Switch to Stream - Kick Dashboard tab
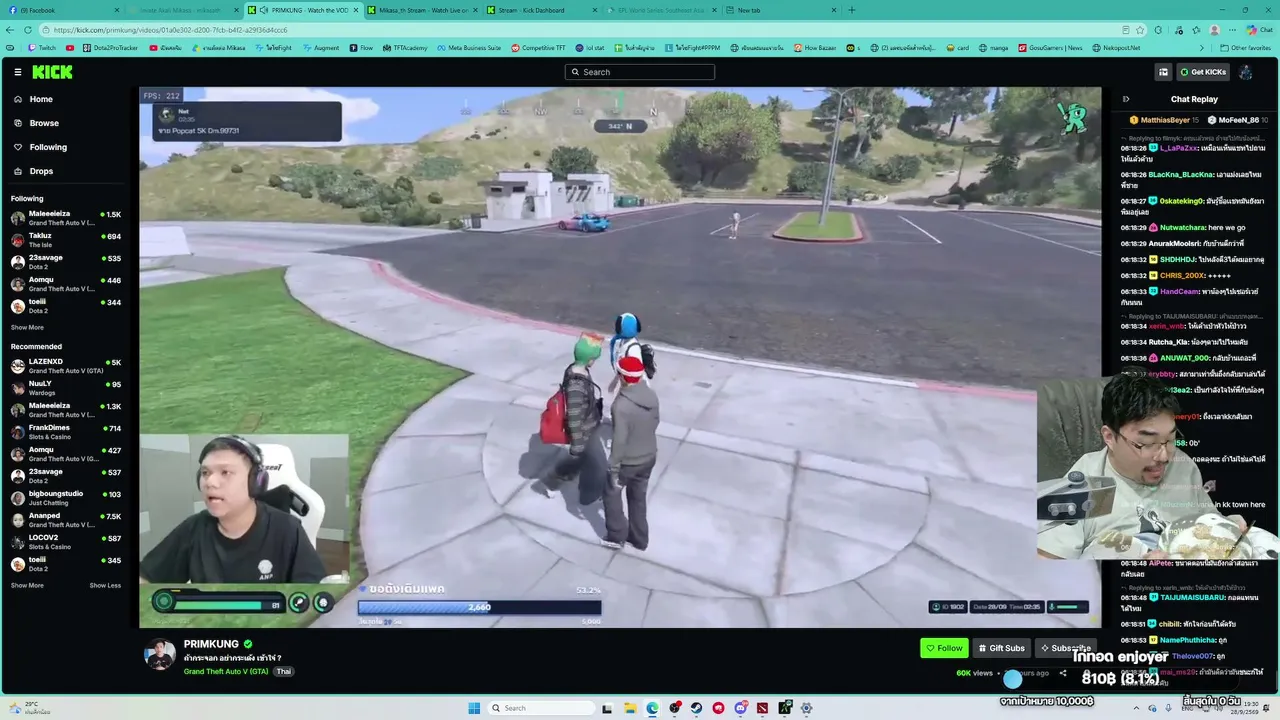The image size is (1280, 720). pos(540,10)
